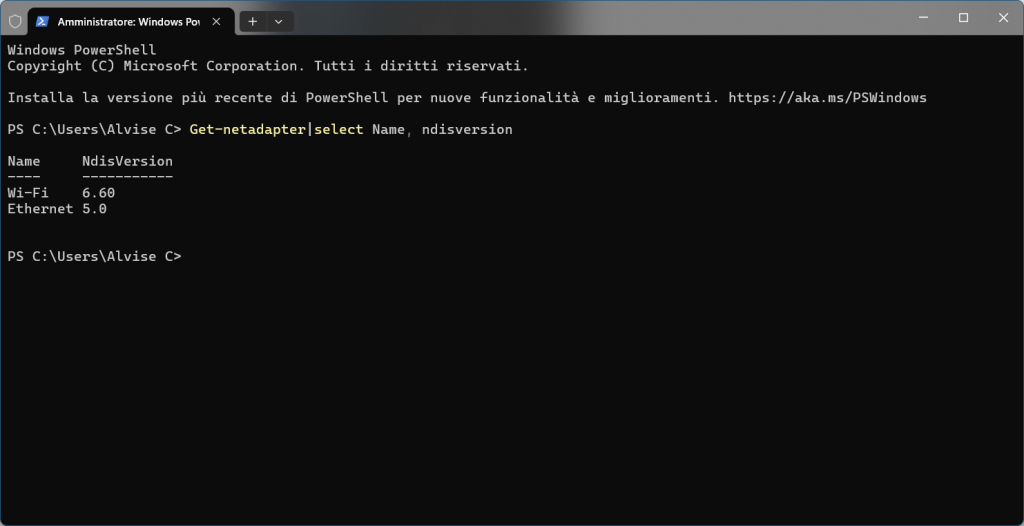Click the Wi-Fi adapter name
1024x526 pixels.
pos(27,193)
